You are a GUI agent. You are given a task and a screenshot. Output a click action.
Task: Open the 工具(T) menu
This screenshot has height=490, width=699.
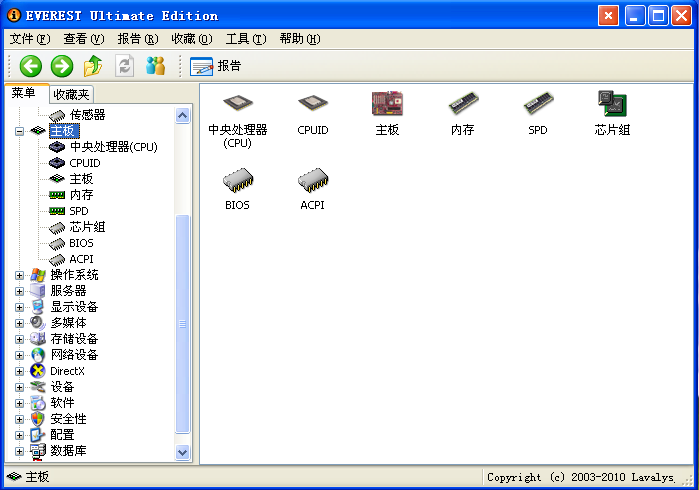click(246, 39)
